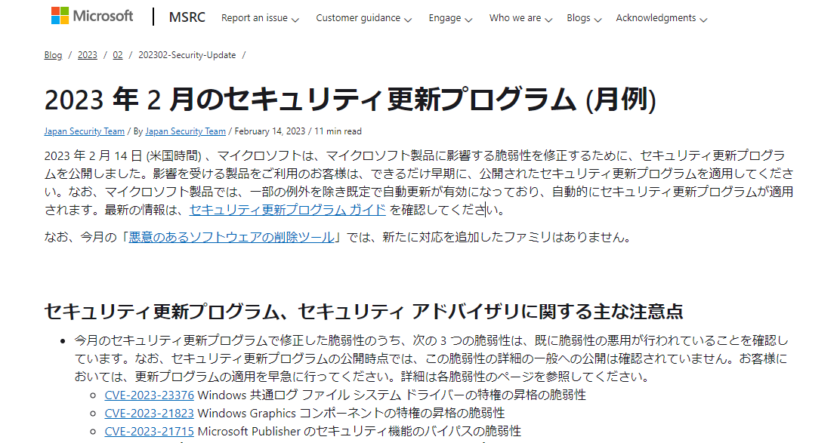Screen dimensions: 840x443
Task: Click the heading セキュリティ アドバイザリに関する主な注意点
Action: pyautogui.click(x=490, y=312)
